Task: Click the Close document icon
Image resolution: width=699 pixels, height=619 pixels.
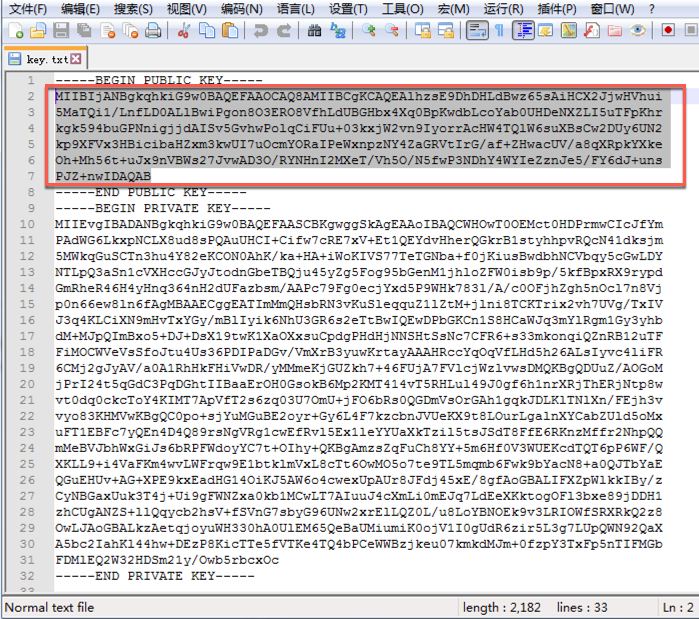Action: pos(107,30)
